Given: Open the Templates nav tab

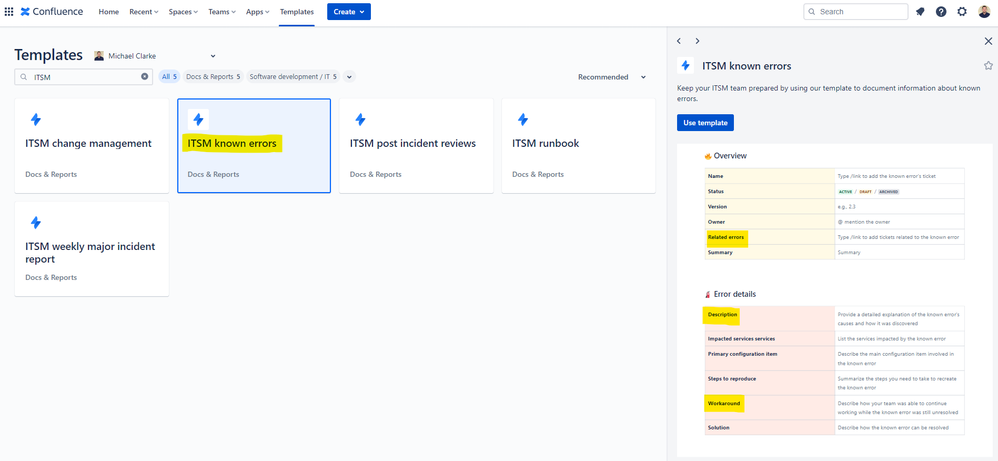Looking at the screenshot, I should 297,11.
